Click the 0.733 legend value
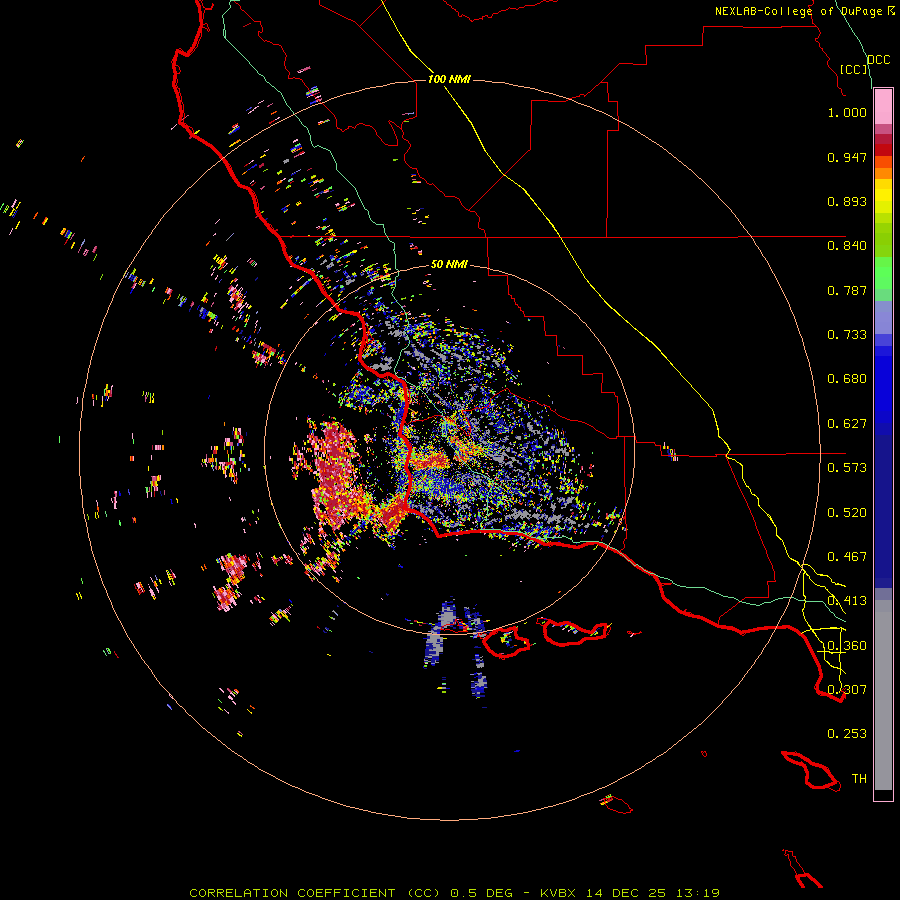900x900 pixels. [847, 335]
